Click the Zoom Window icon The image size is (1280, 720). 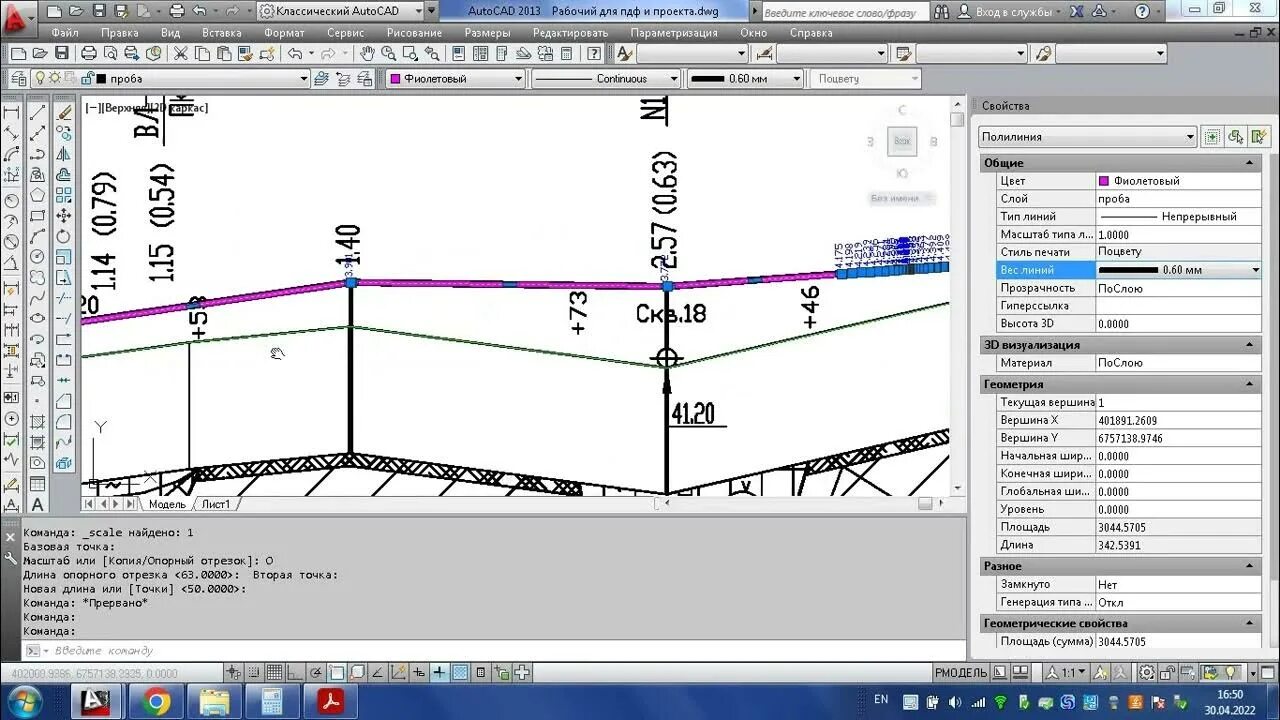point(410,53)
